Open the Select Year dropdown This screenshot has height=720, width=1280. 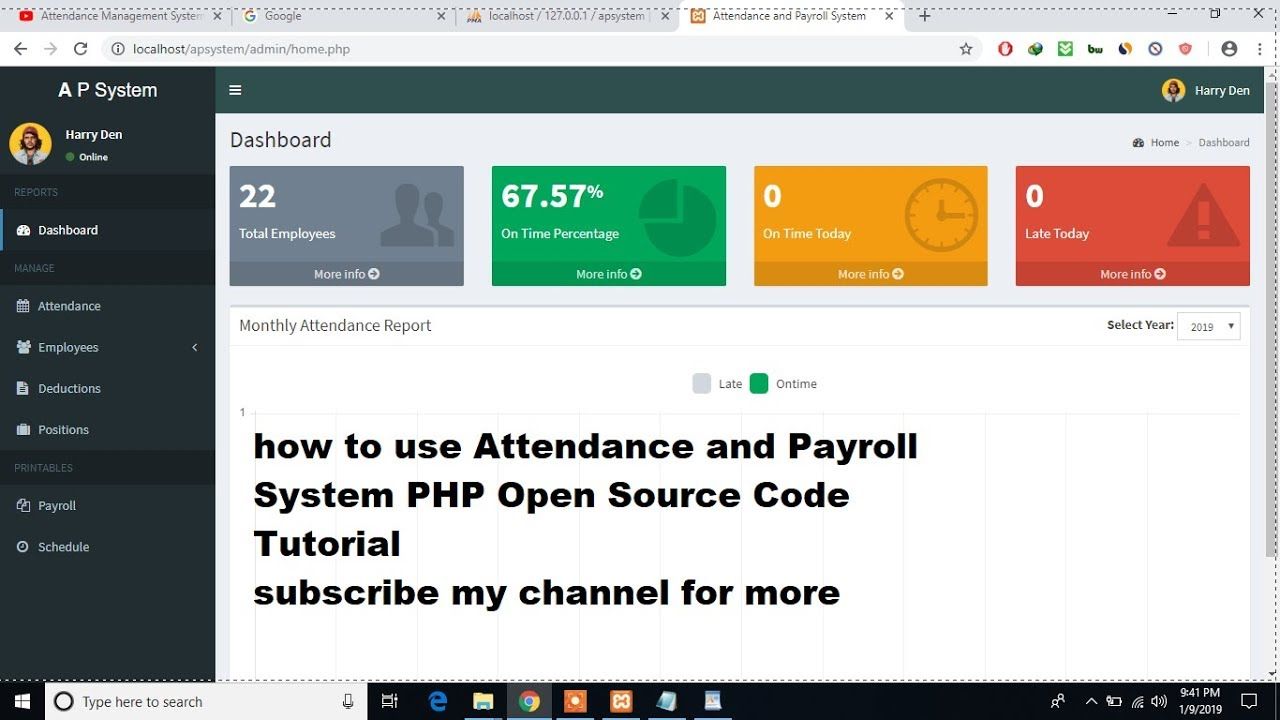(1209, 326)
